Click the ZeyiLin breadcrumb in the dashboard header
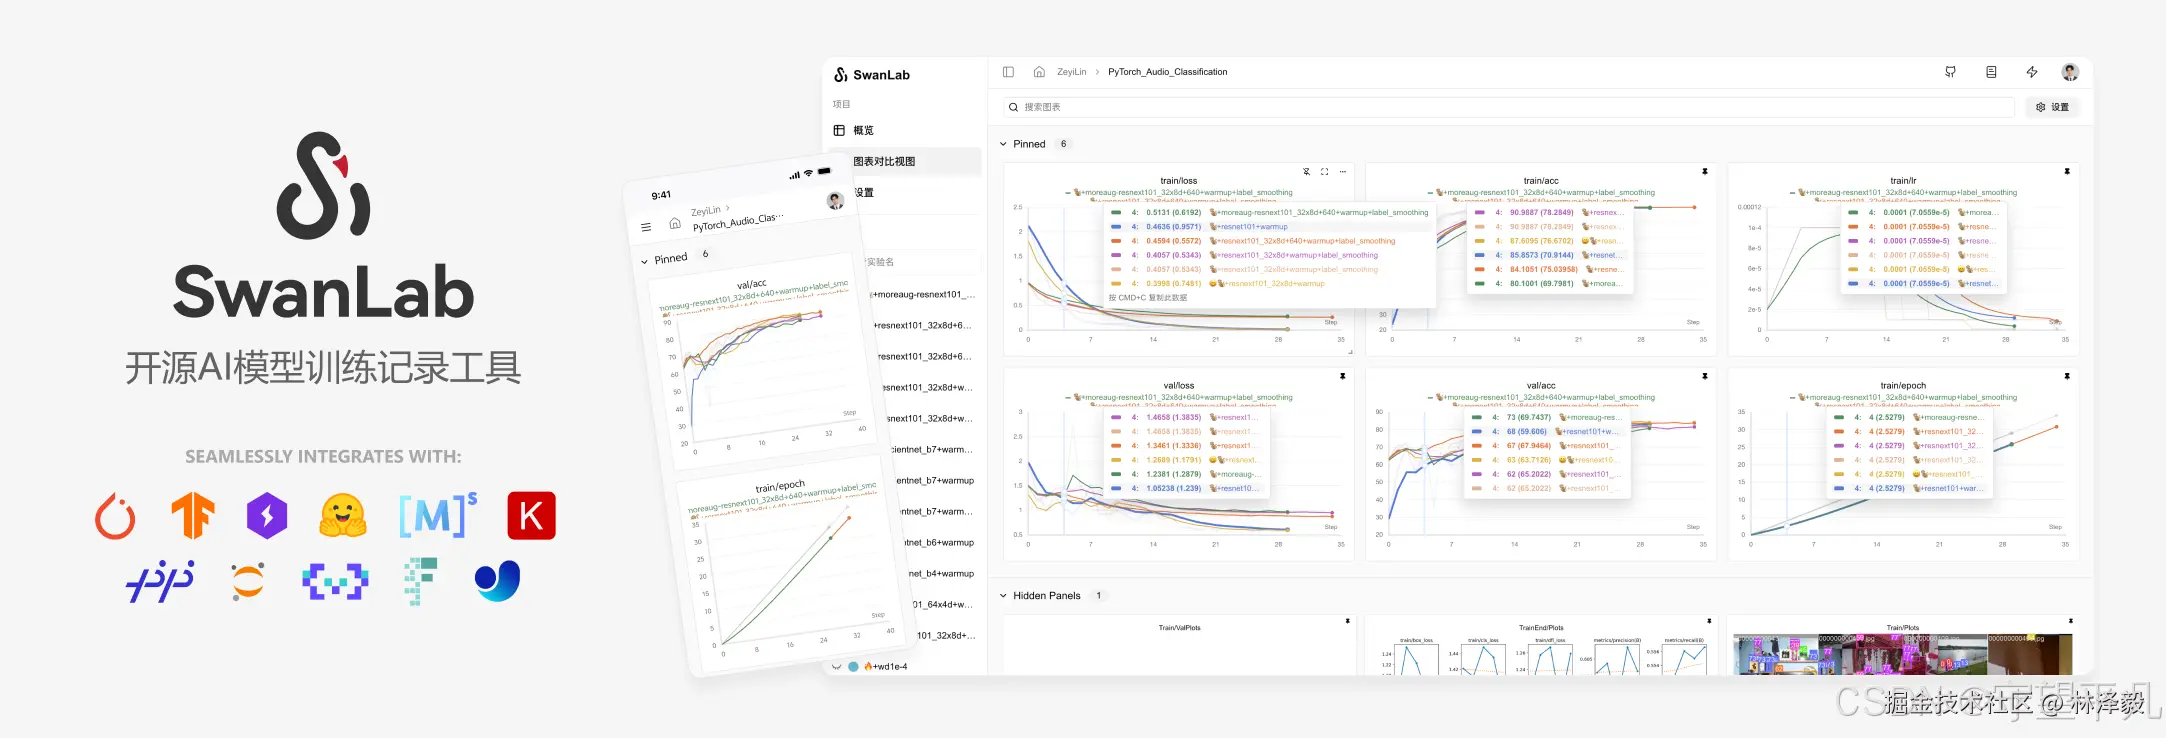The width and height of the screenshot is (2166, 738). pos(1071,72)
